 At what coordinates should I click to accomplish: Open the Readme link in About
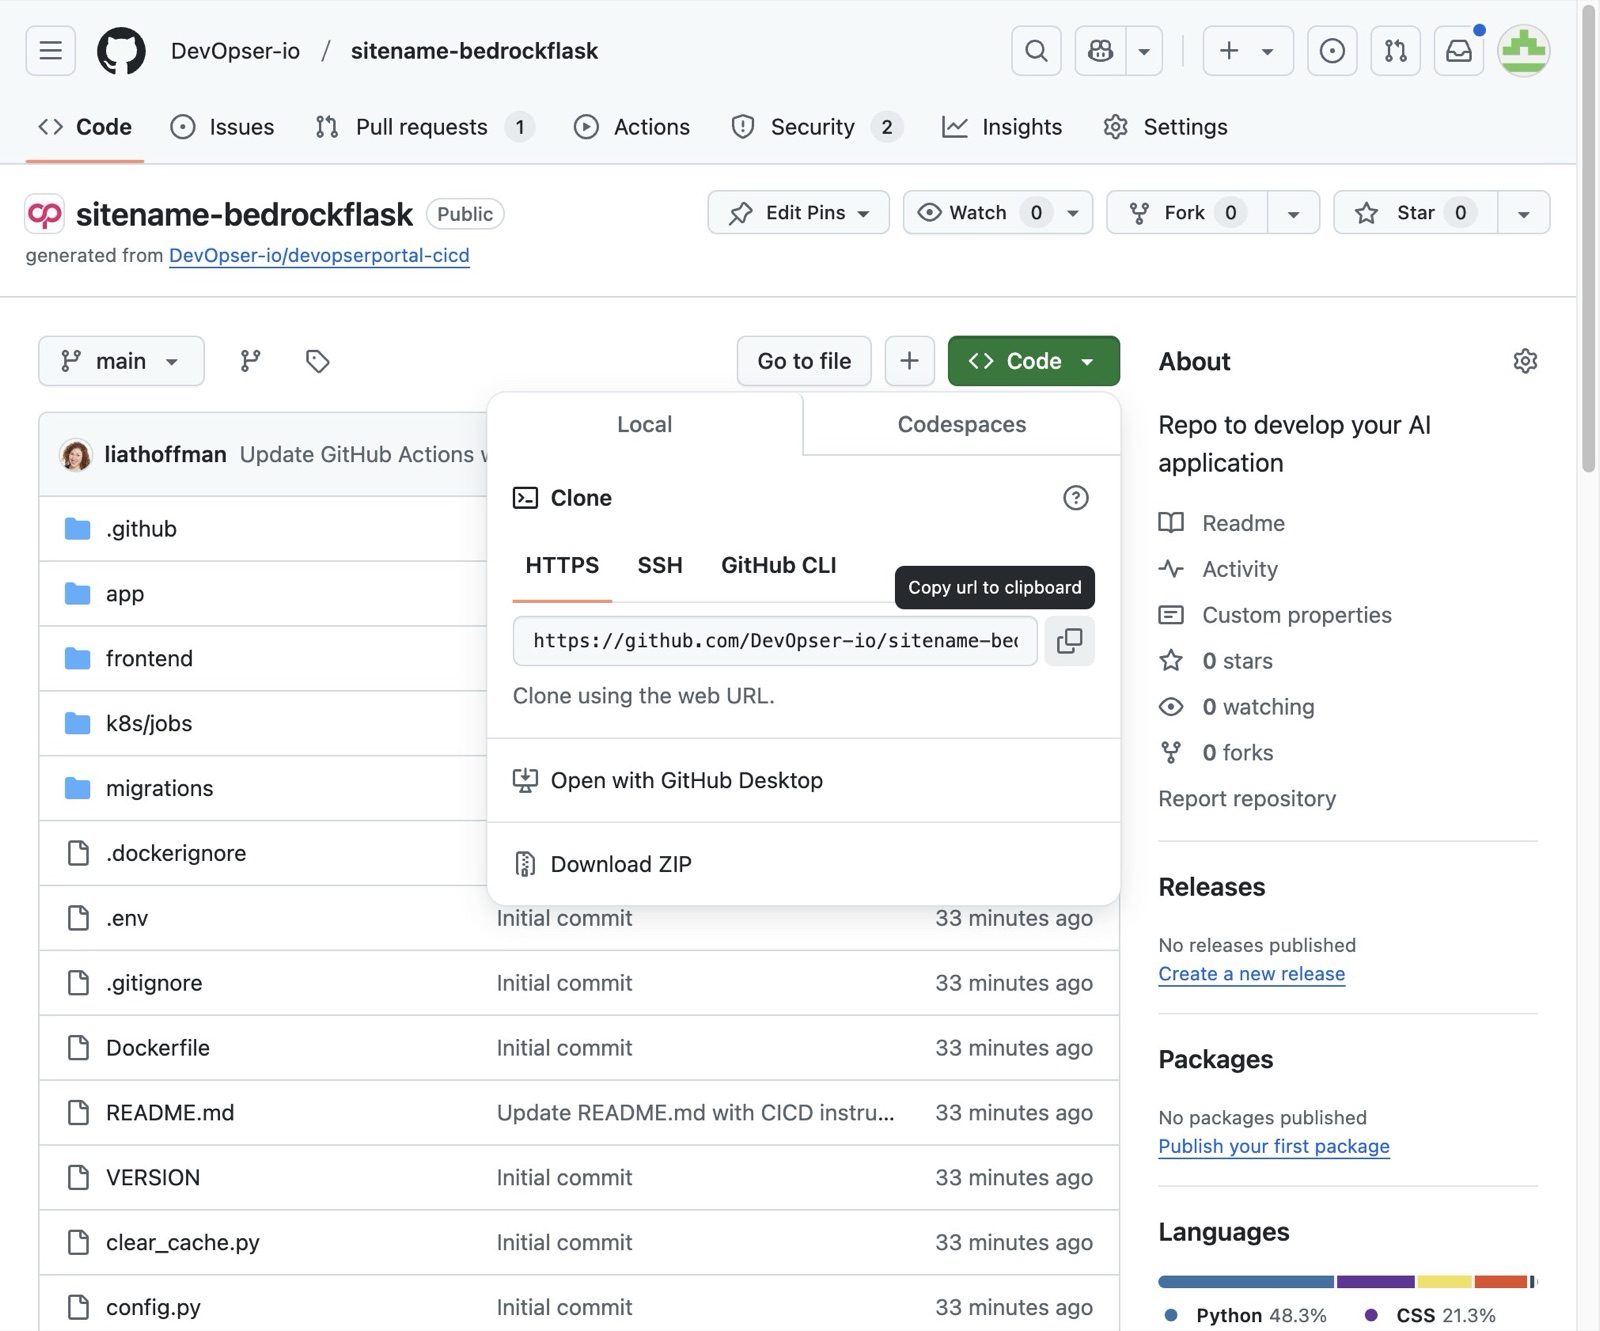[x=1243, y=523]
